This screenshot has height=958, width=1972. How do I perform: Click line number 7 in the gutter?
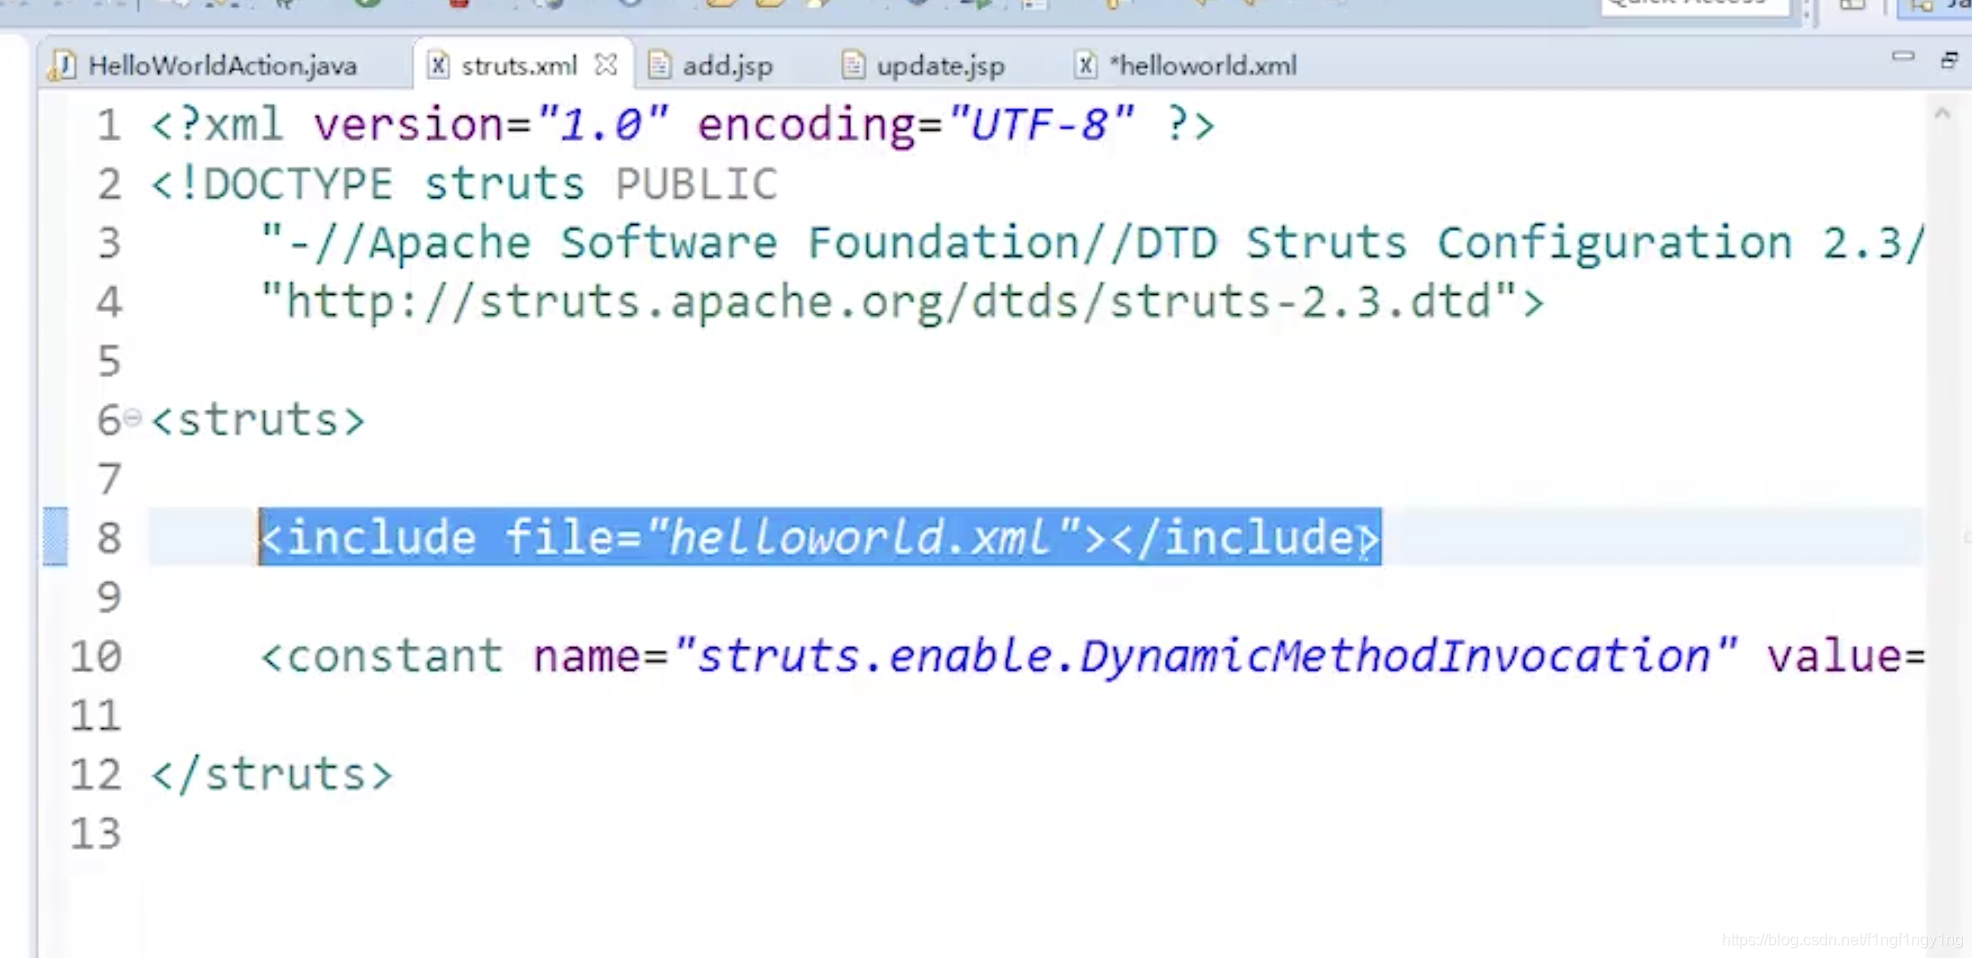pos(109,479)
